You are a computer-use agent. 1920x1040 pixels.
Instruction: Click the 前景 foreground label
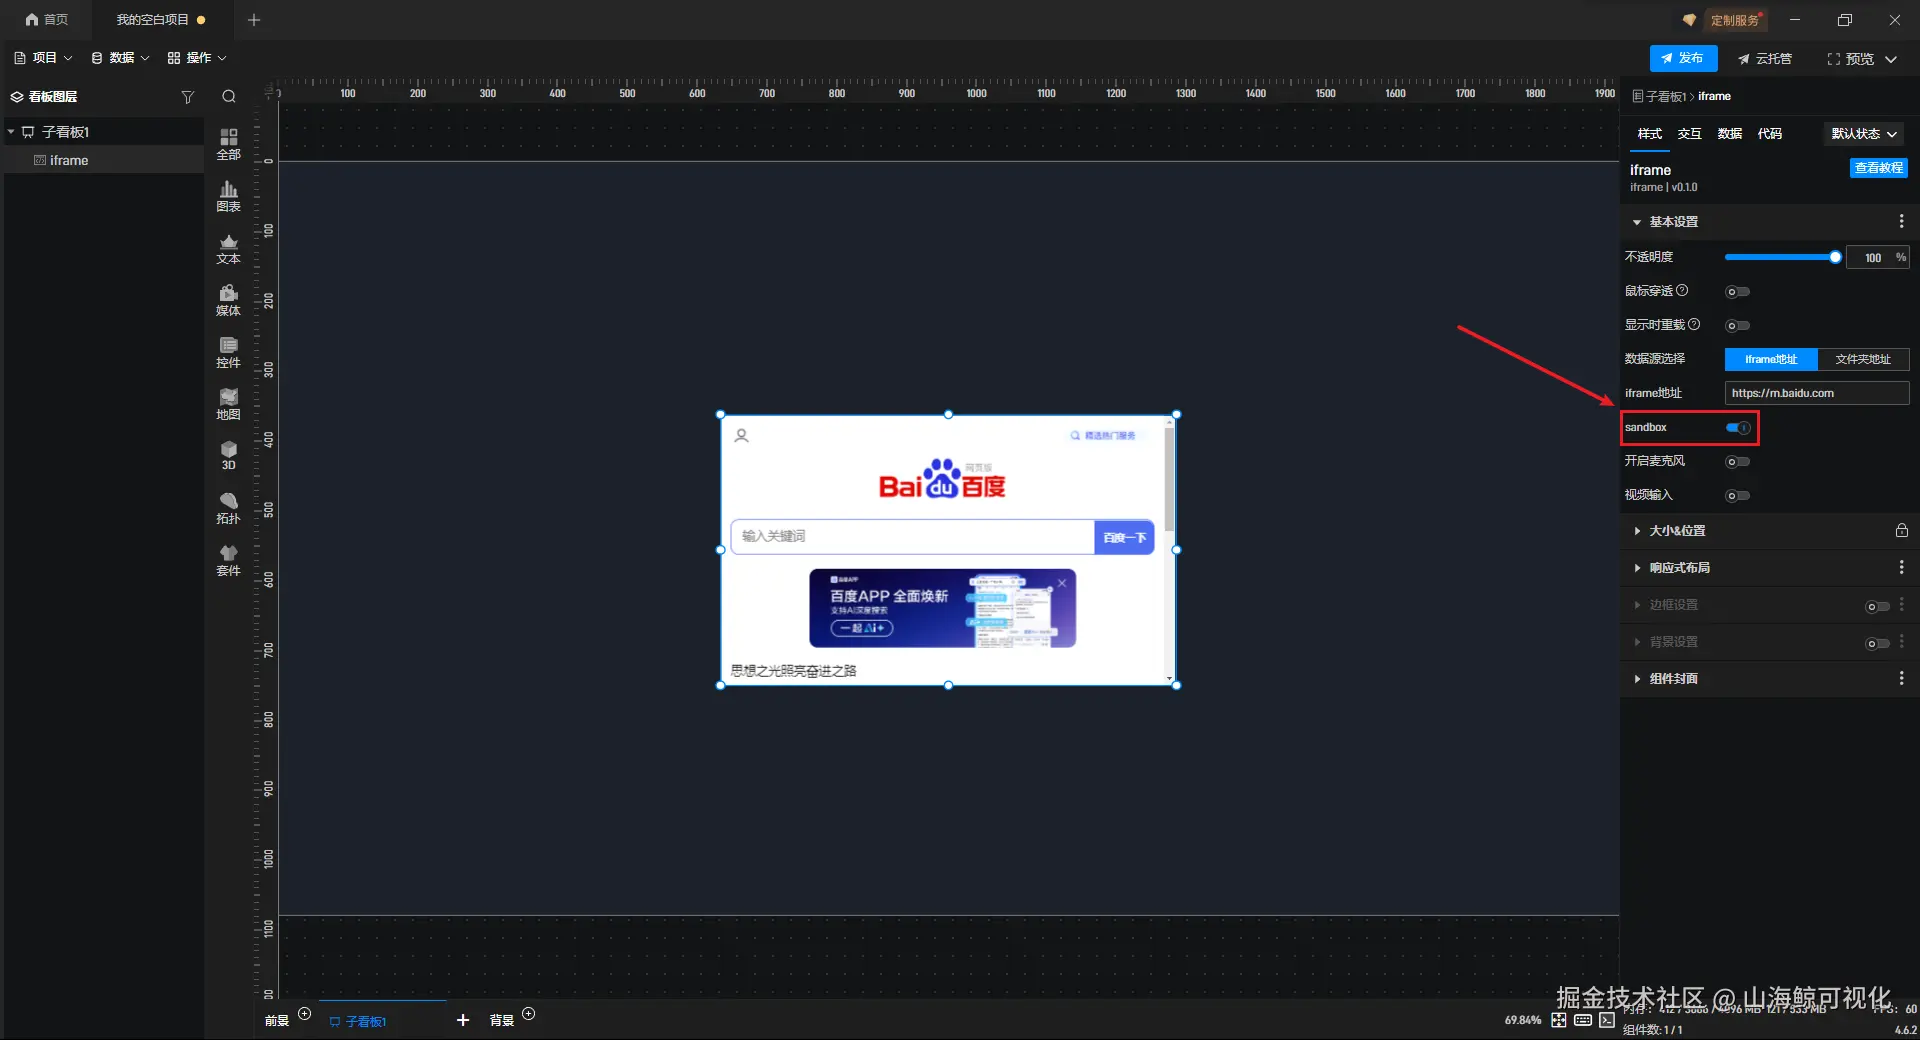click(x=276, y=1021)
